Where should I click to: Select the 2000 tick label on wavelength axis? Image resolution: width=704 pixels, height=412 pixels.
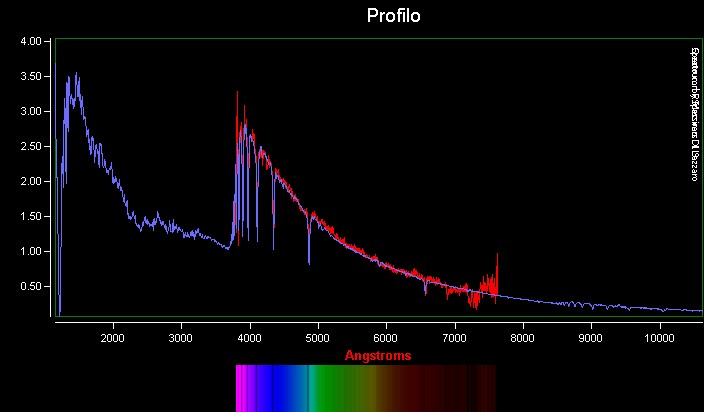[113, 338]
